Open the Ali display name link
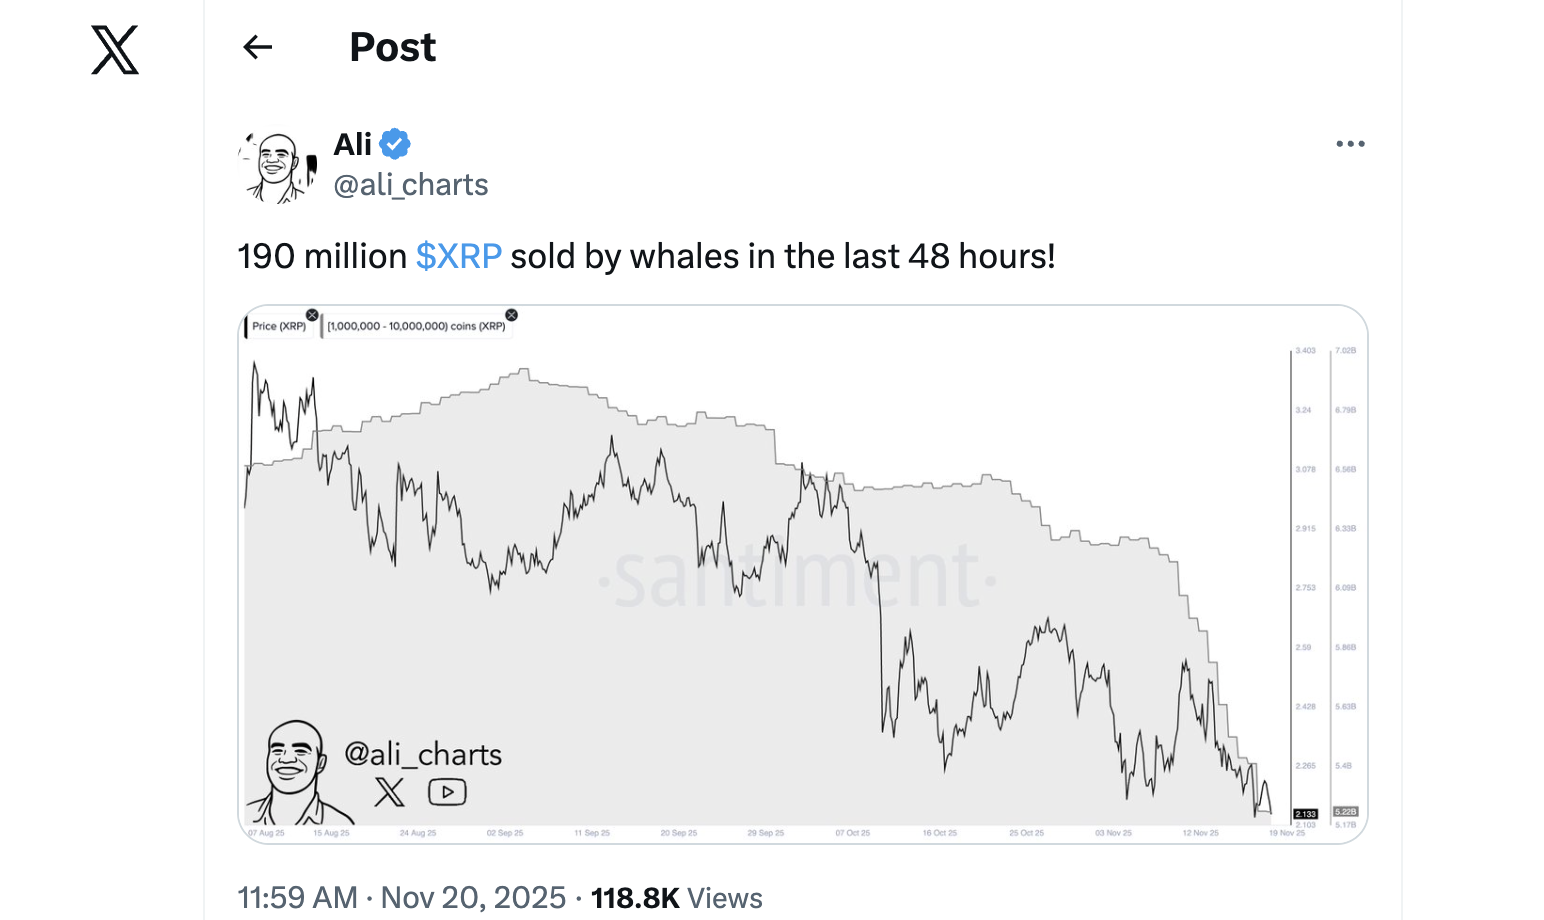The height and width of the screenshot is (920, 1544). tap(353, 144)
